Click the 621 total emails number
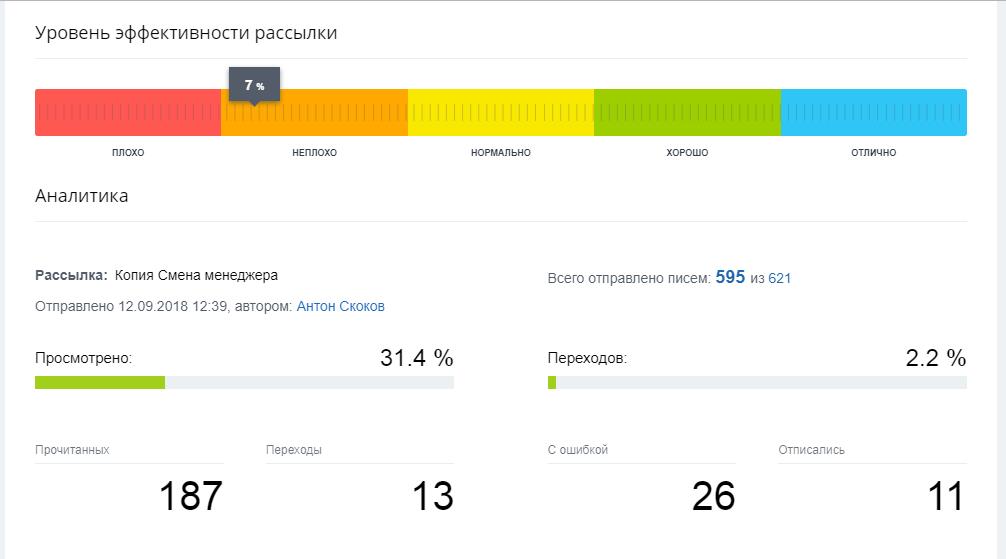Screen dimensions: 1006x559 (x=779, y=278)
